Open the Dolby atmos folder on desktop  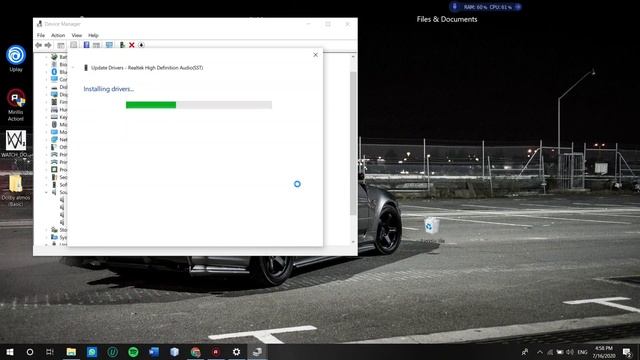(16, 190)
